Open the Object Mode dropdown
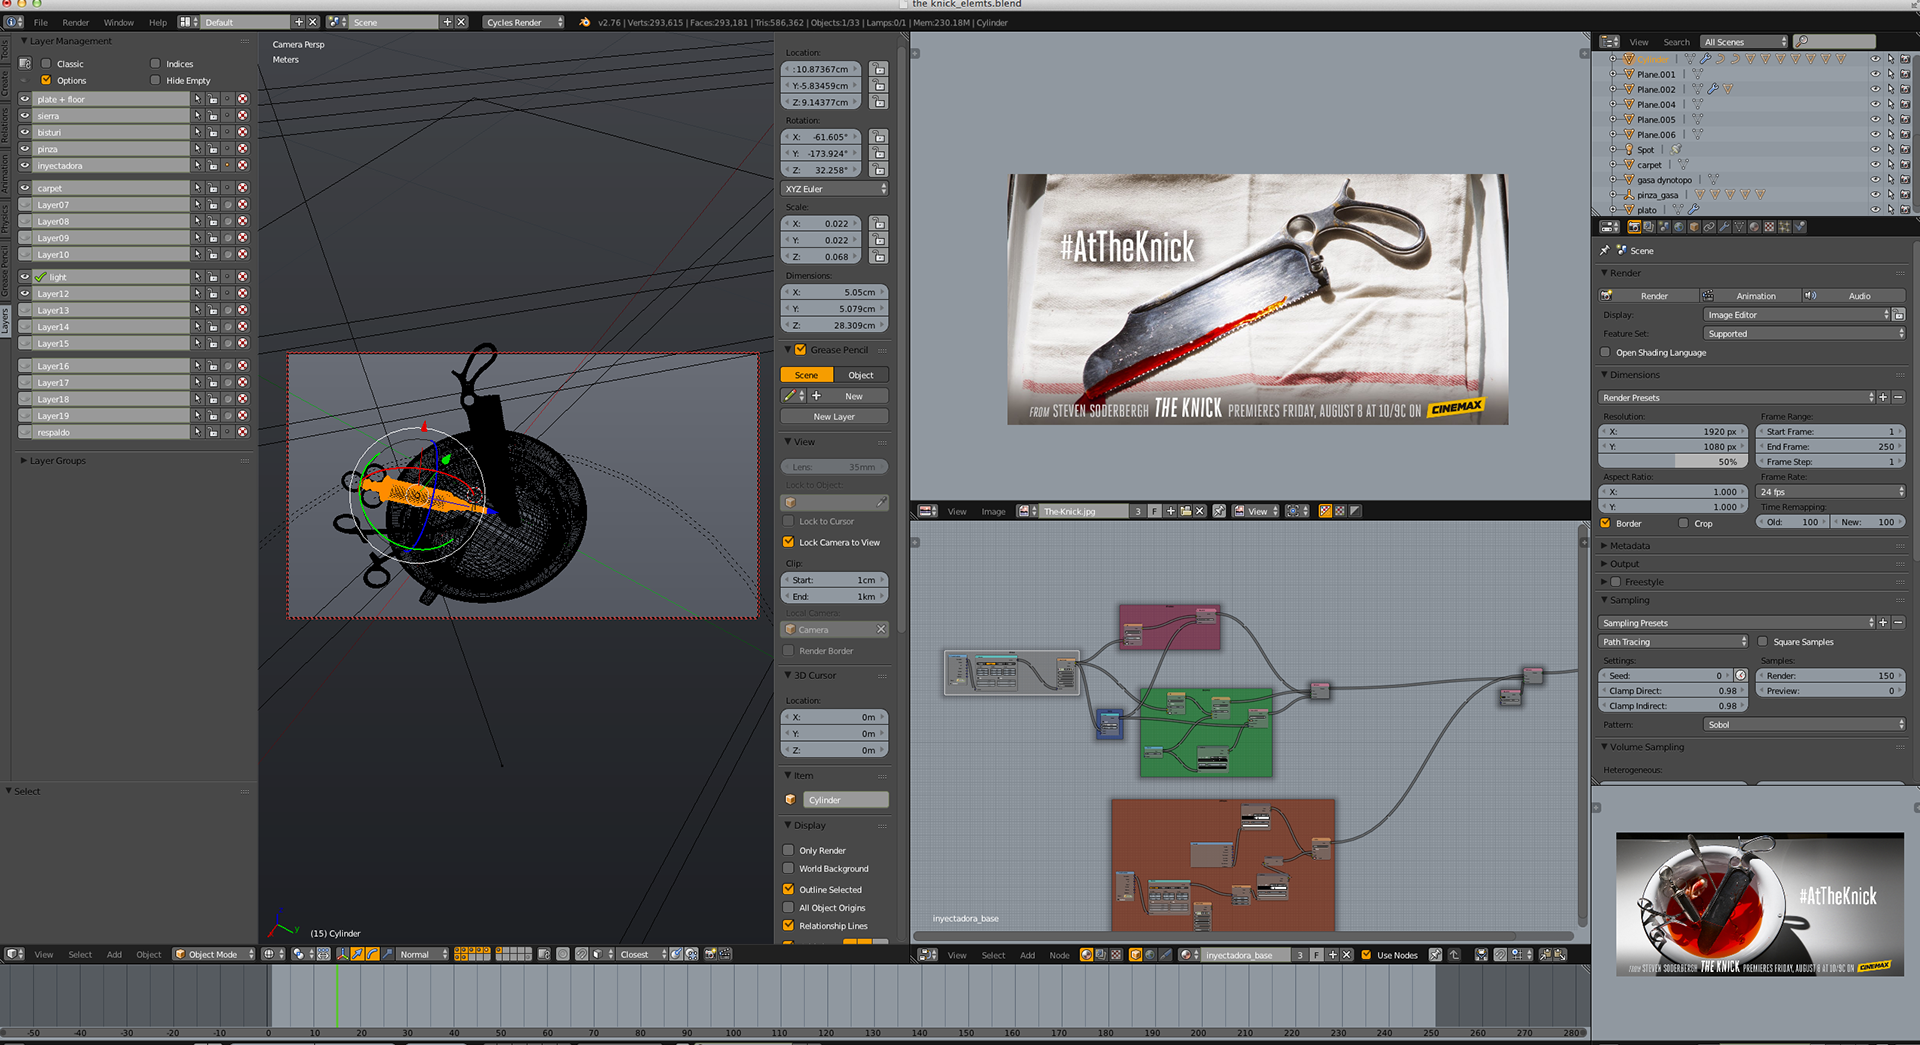Viewport: 1920px width, 1045px height. [x=214, y=954]
